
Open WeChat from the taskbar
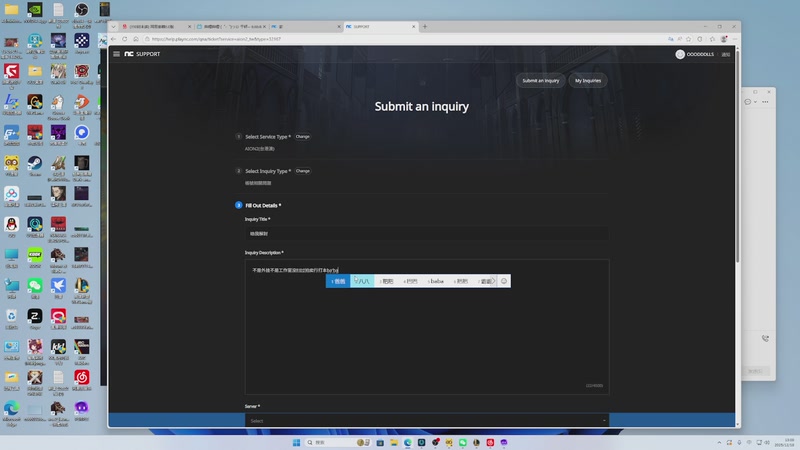[x=463, y=442]
